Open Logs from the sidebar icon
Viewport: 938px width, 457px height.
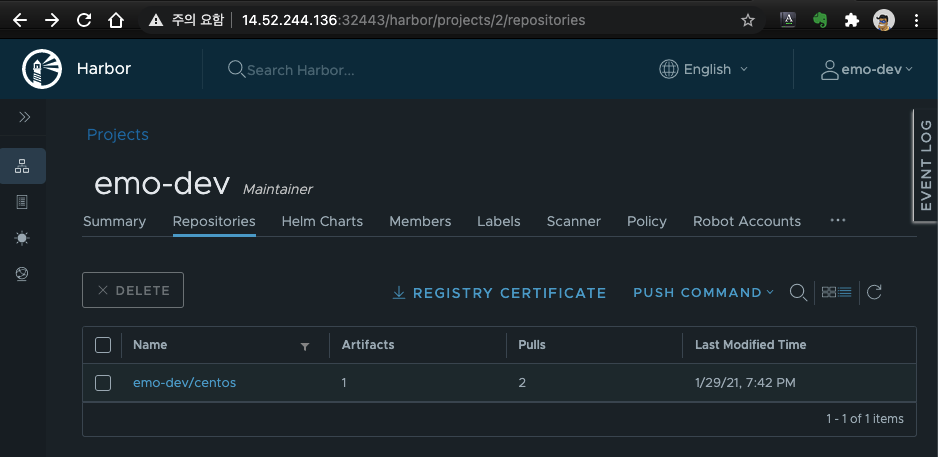point(22,202)
